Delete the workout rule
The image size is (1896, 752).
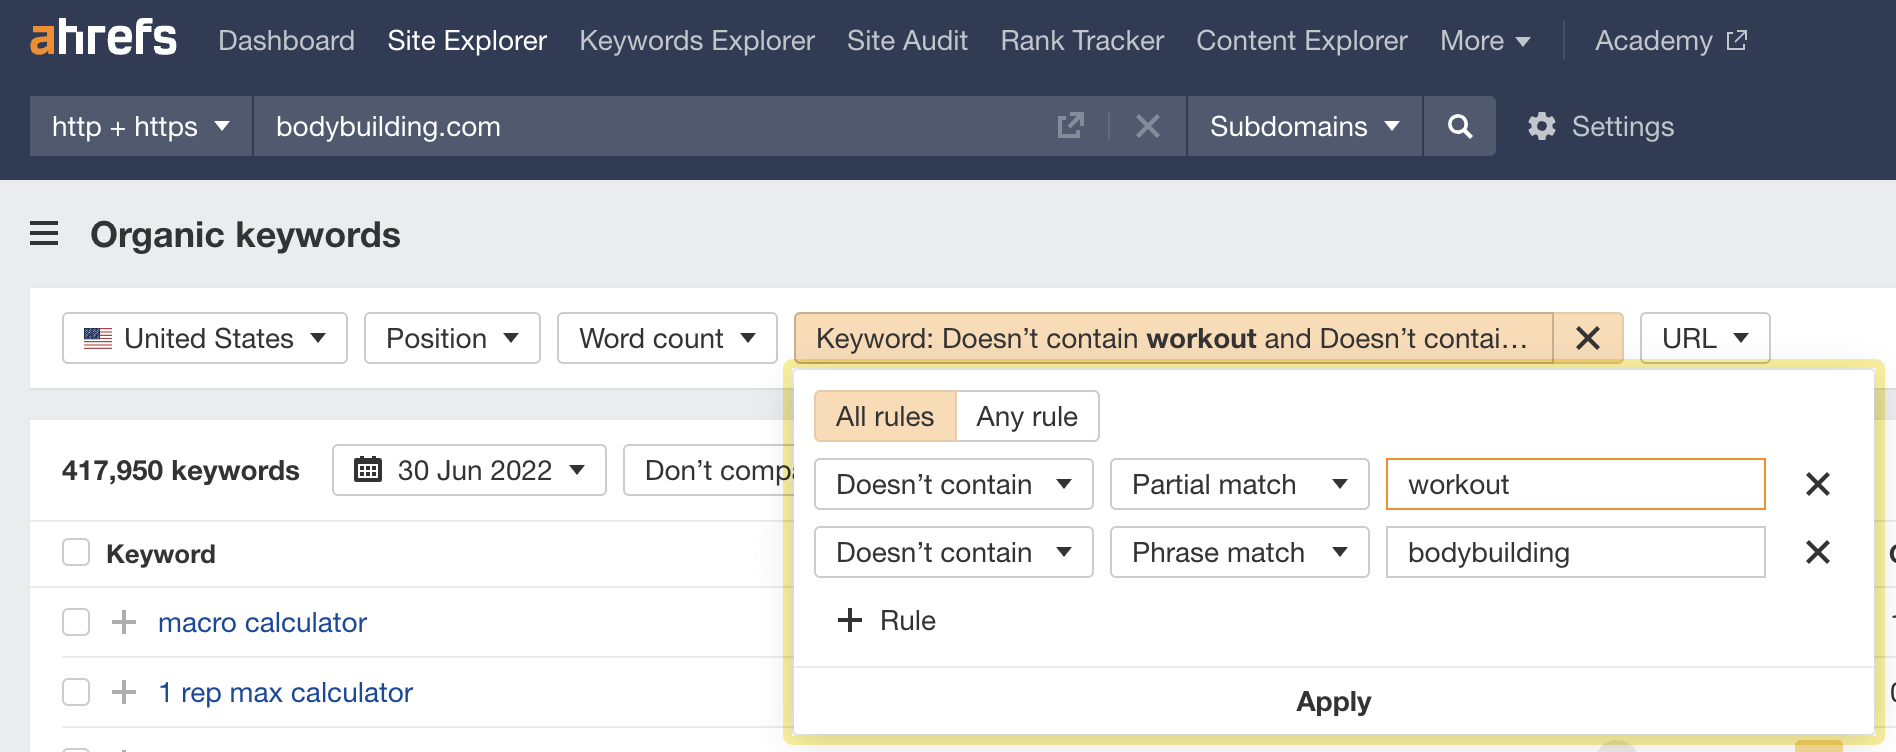(1818, 484)
